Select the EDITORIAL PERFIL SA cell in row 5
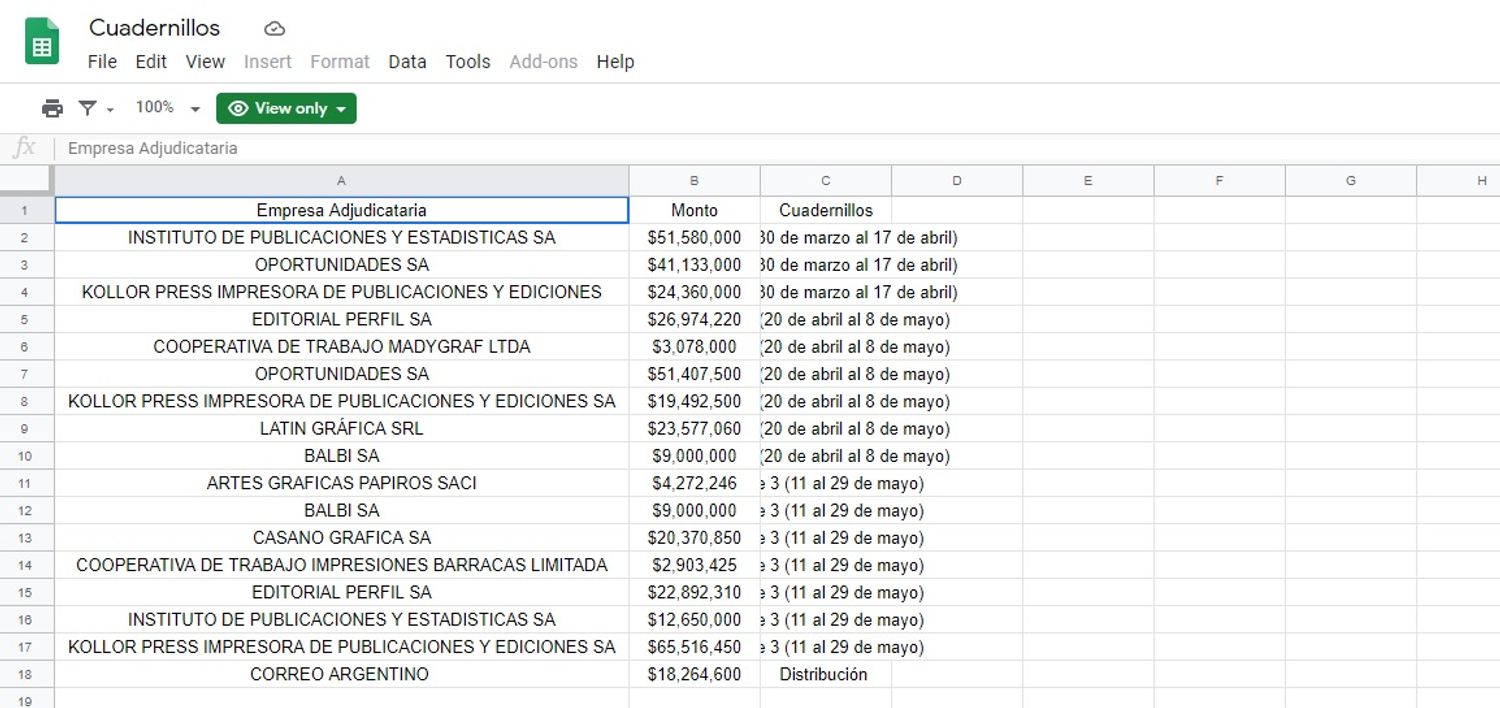 [341, 320]
